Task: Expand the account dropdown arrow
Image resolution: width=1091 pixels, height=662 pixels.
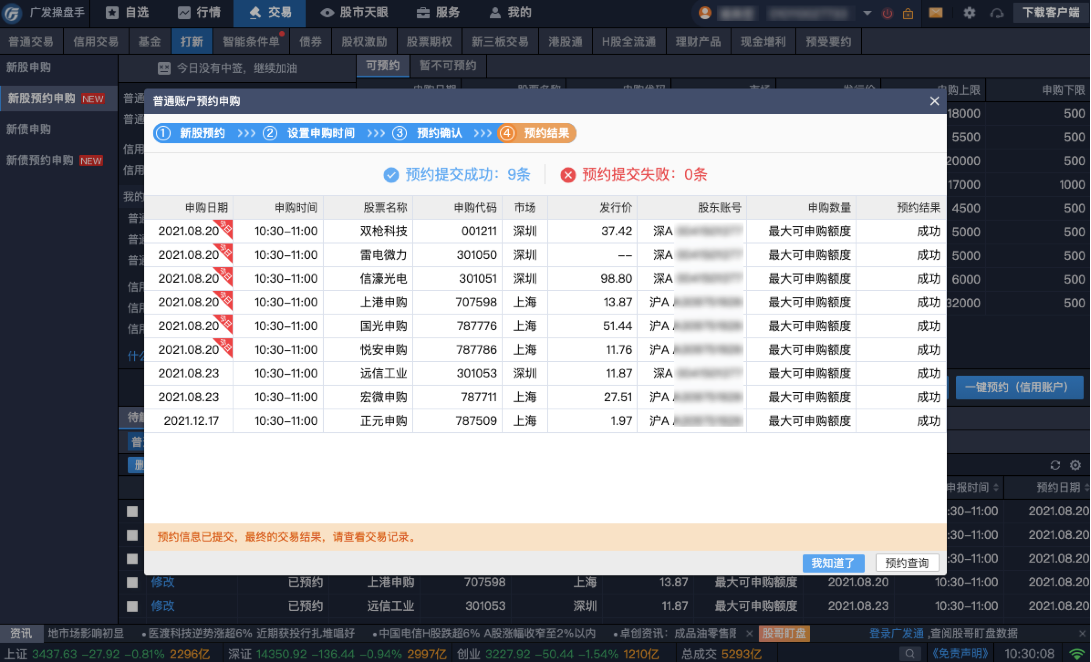Action: coord(867,13)
